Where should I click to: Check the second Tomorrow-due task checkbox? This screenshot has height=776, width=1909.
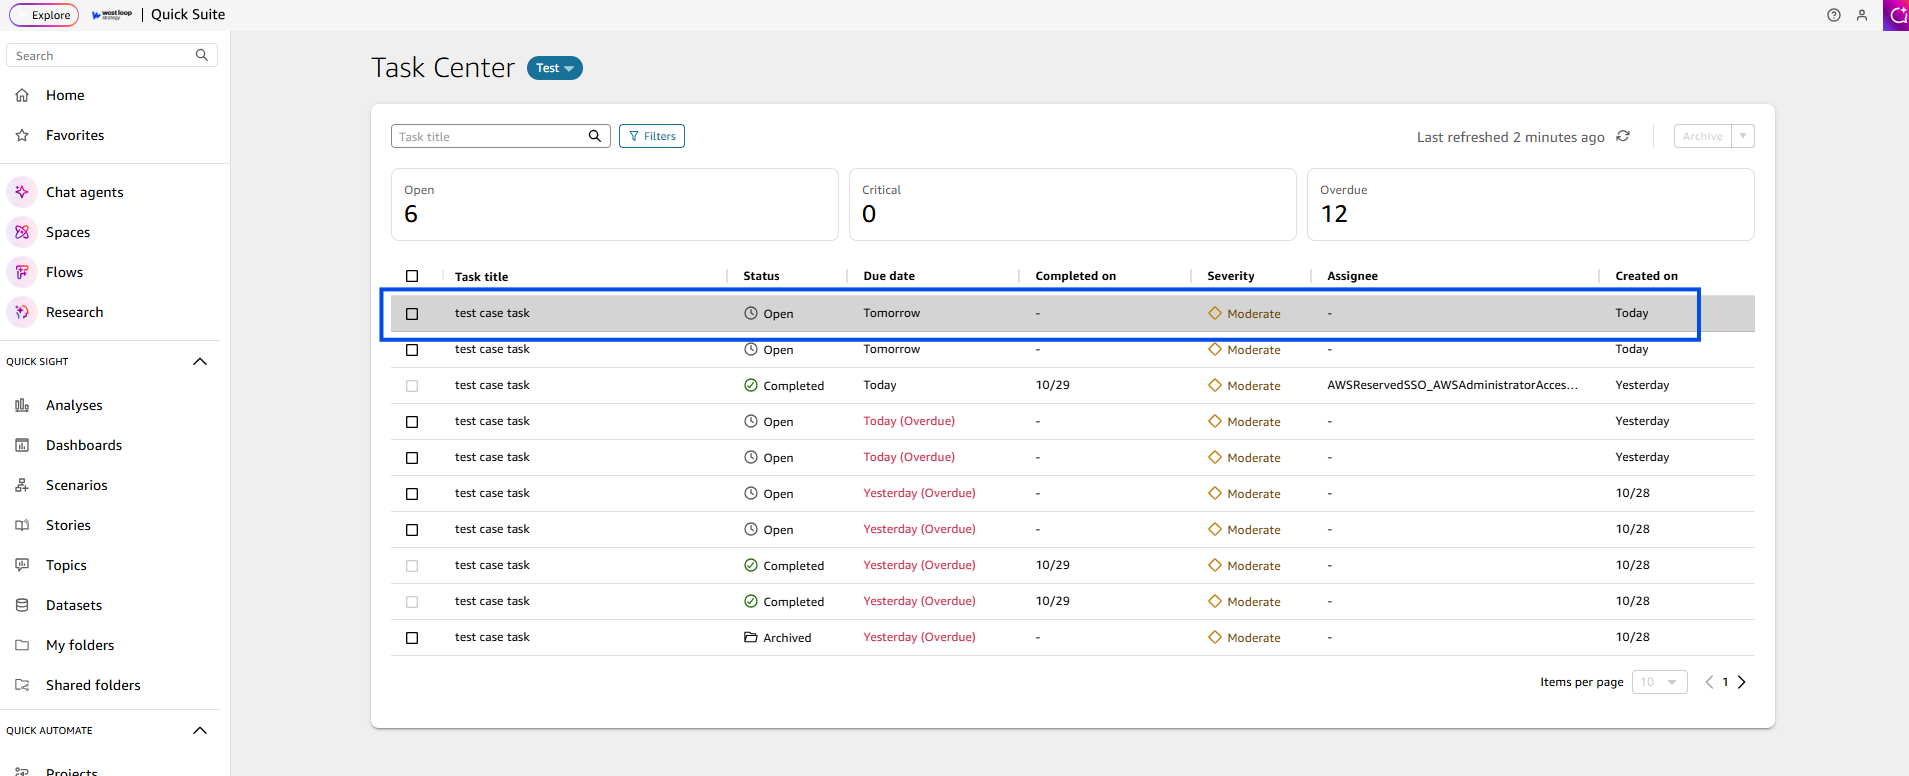click(412, 350)
